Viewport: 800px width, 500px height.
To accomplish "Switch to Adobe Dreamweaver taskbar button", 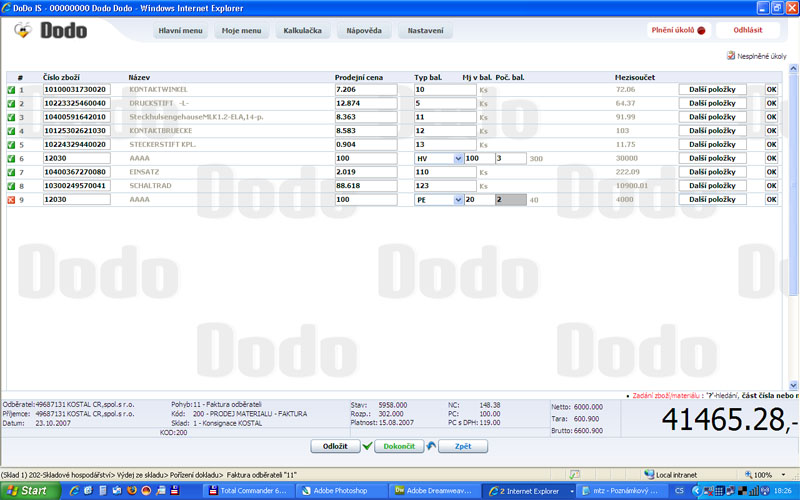I will pyautogui.click(x=434, y=491).
